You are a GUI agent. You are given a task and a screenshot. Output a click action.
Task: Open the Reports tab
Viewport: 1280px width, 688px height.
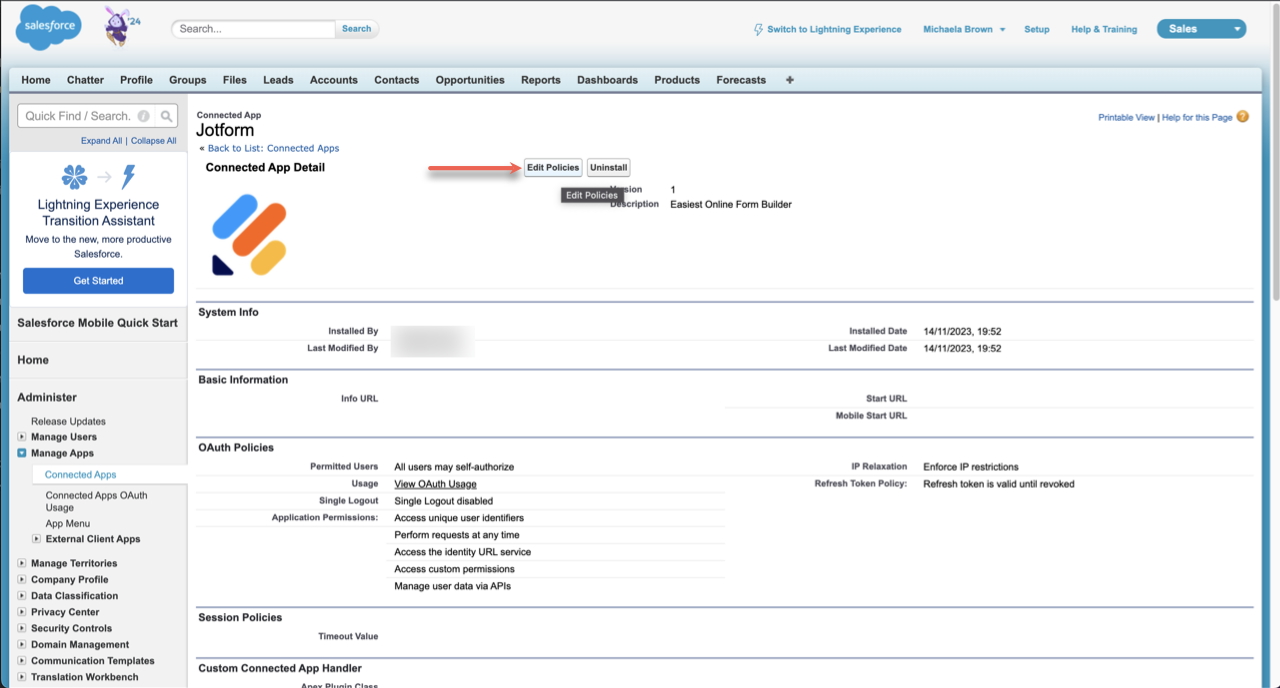[541, 80]
